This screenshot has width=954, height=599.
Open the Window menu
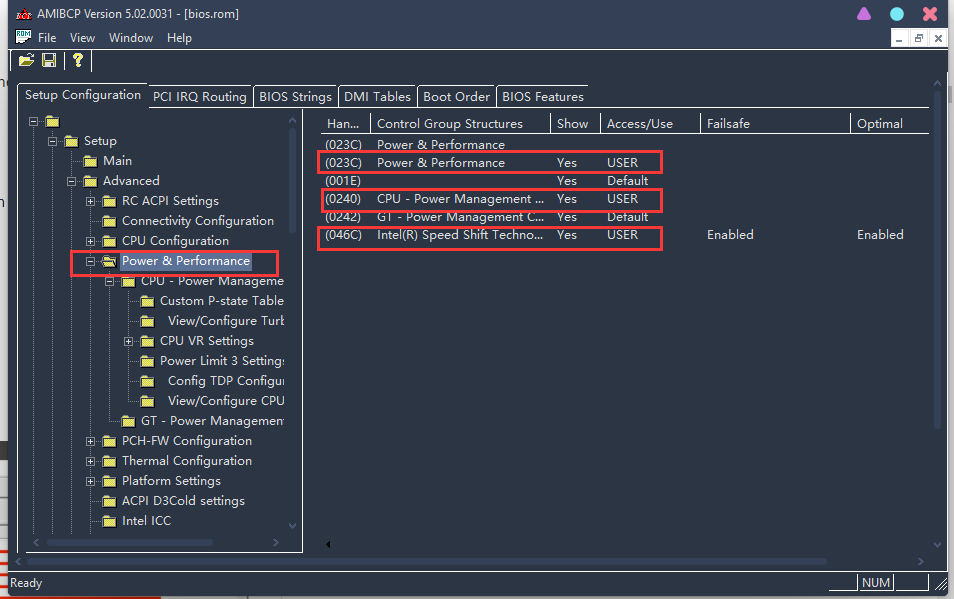coord(131,38)
